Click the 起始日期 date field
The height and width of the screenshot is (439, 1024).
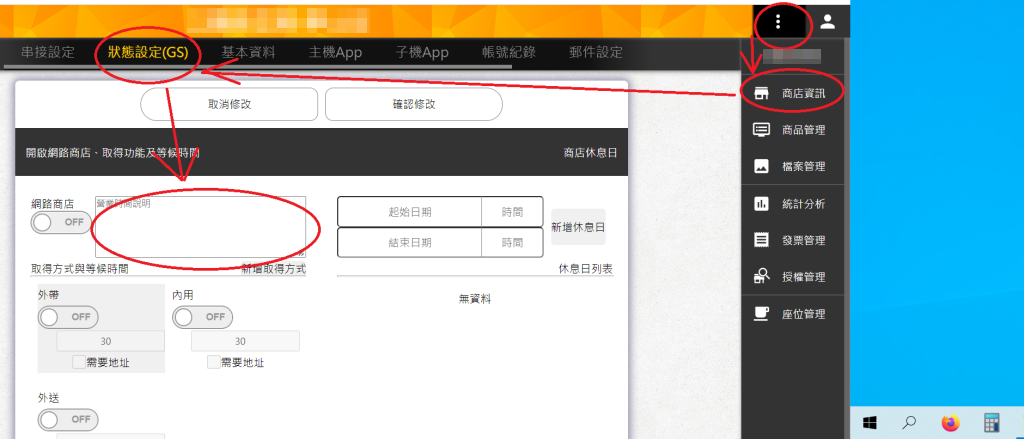click(410, 212)
